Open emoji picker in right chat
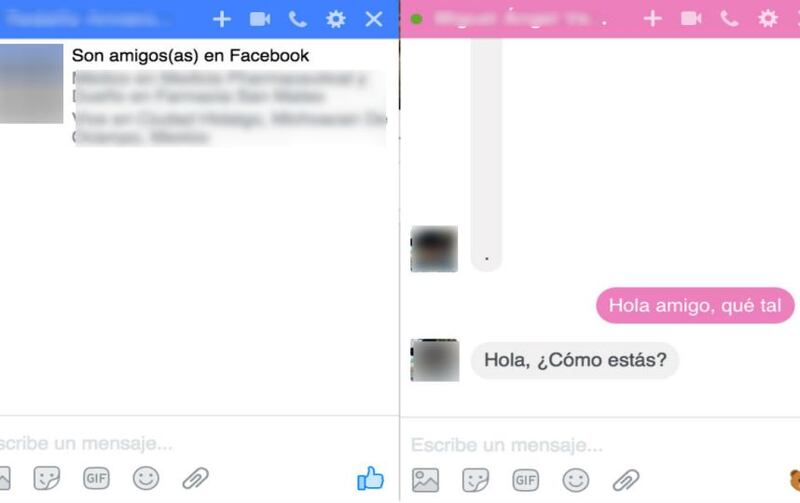800x503 pixels. (x=576, y=480)
